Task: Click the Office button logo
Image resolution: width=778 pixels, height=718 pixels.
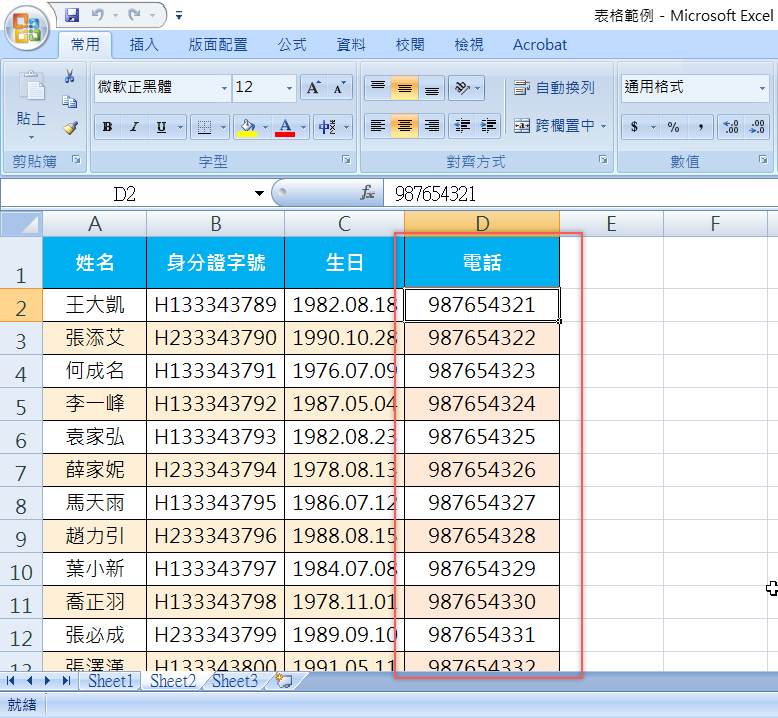Action: coord(27,28)
